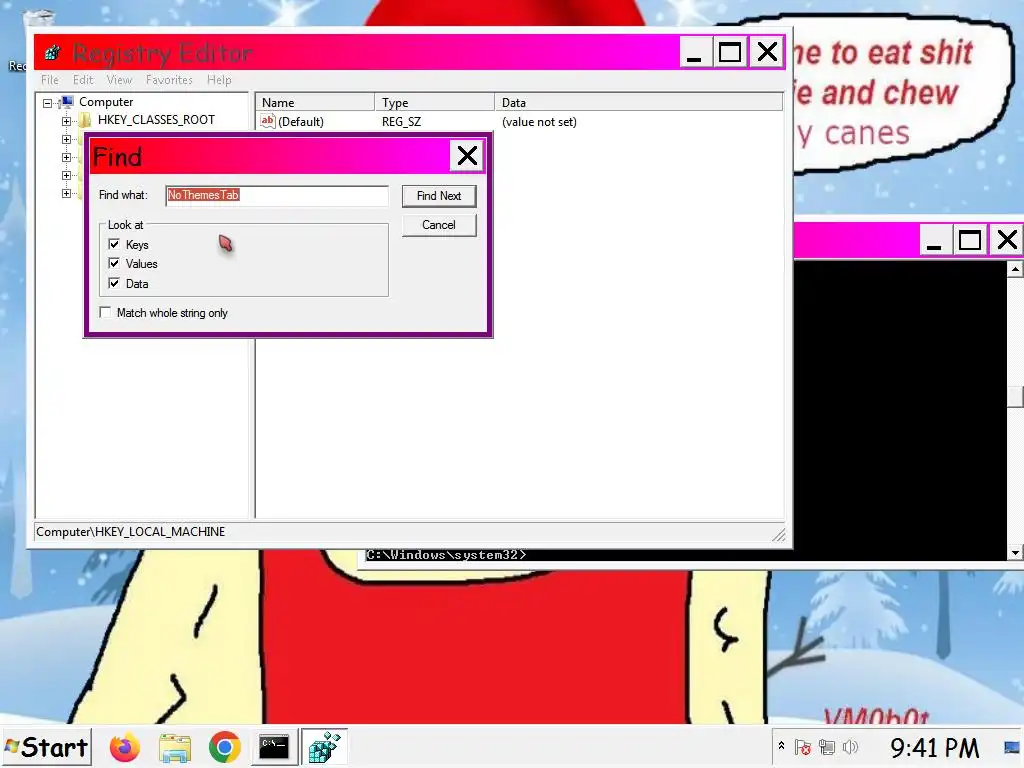Select the Computer icon in the tree
Viewport: 1024px width, 768px height.
67,102
